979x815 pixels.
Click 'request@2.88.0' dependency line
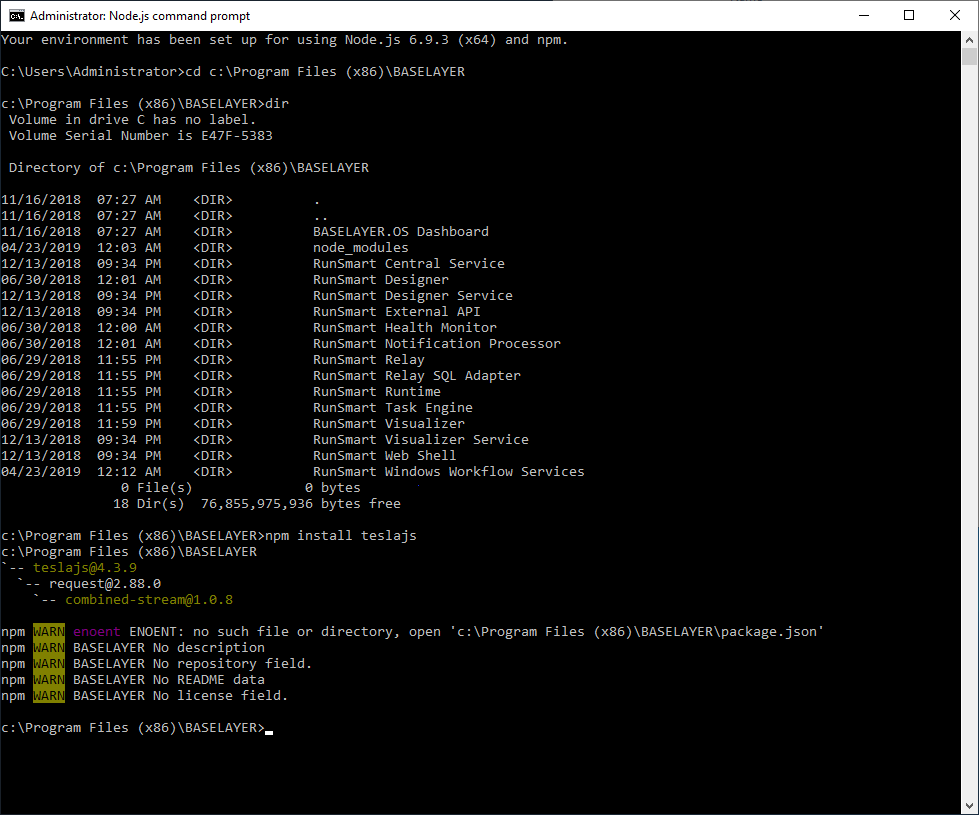105,584
